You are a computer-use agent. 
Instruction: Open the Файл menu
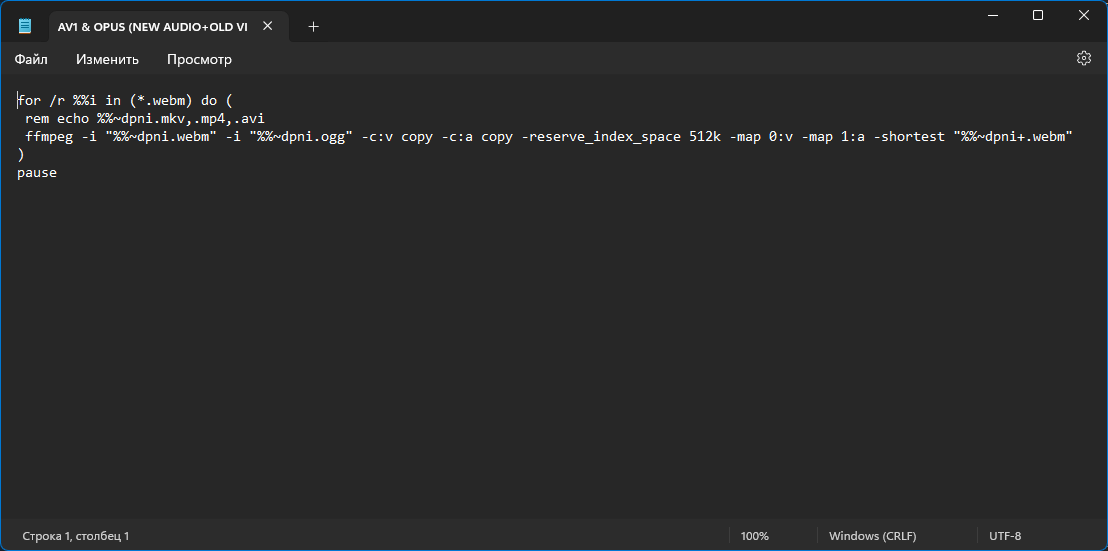pyautogui.click(x=31, y=59)
